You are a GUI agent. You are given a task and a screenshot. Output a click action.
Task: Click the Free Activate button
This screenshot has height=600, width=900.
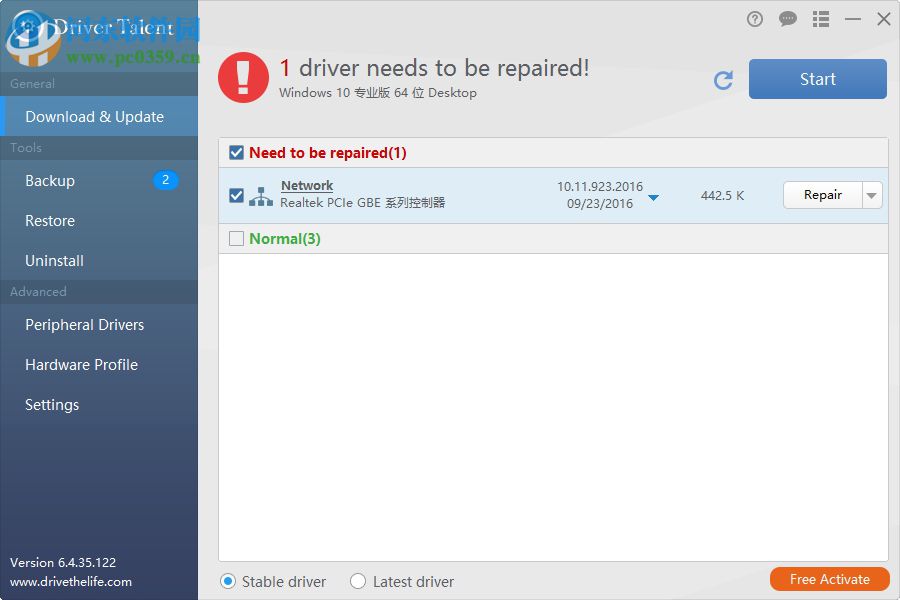[829, 579]
